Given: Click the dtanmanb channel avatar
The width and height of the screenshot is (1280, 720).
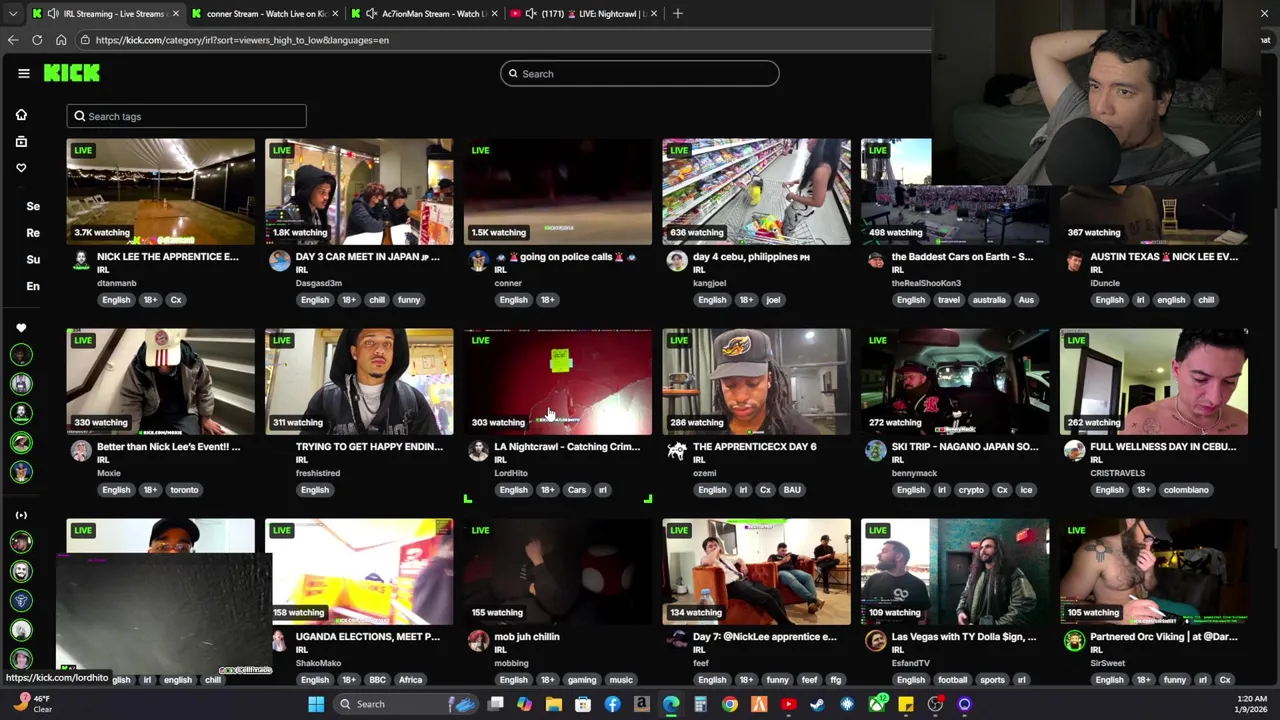Looking at the screenshot, I should (81, 261).
